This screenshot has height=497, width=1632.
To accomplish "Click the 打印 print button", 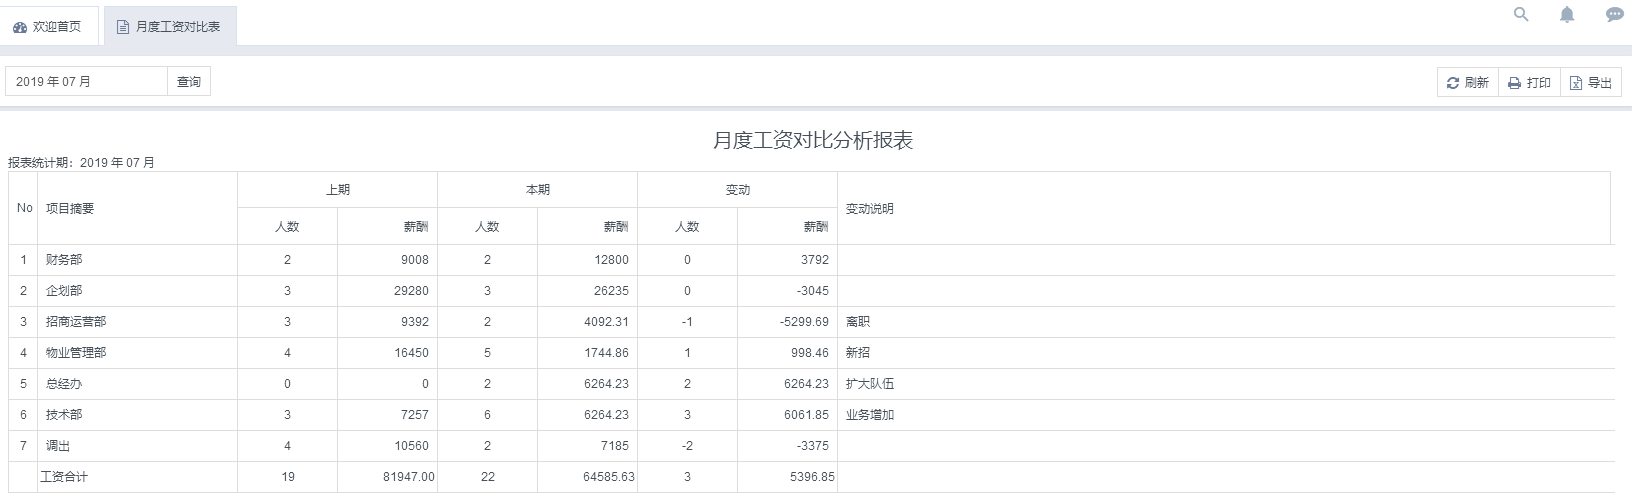I will click(x=1529, y=83).
